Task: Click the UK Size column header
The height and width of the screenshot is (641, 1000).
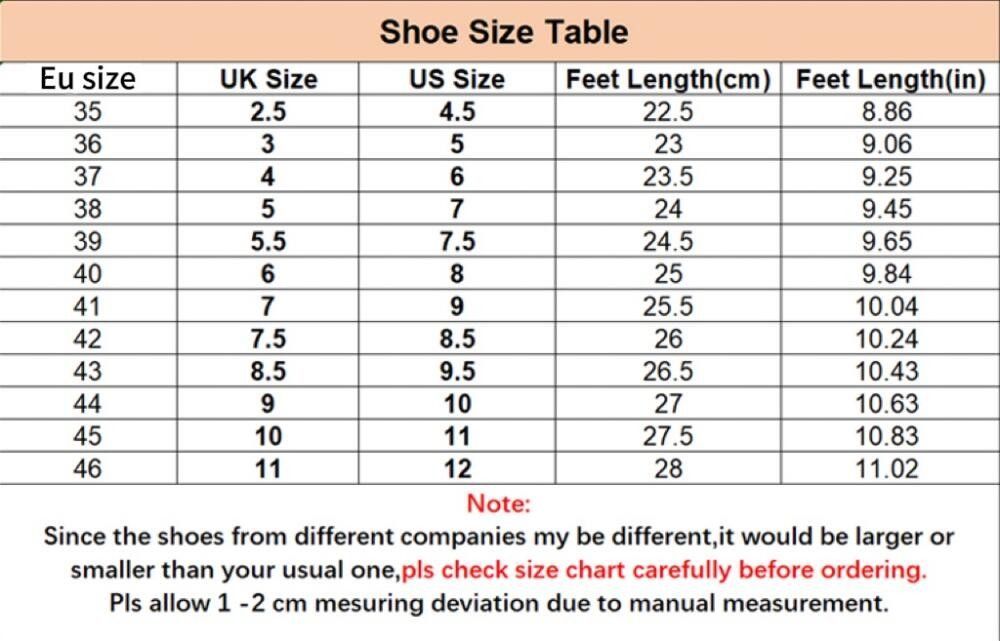Action: tap(268, 80)
